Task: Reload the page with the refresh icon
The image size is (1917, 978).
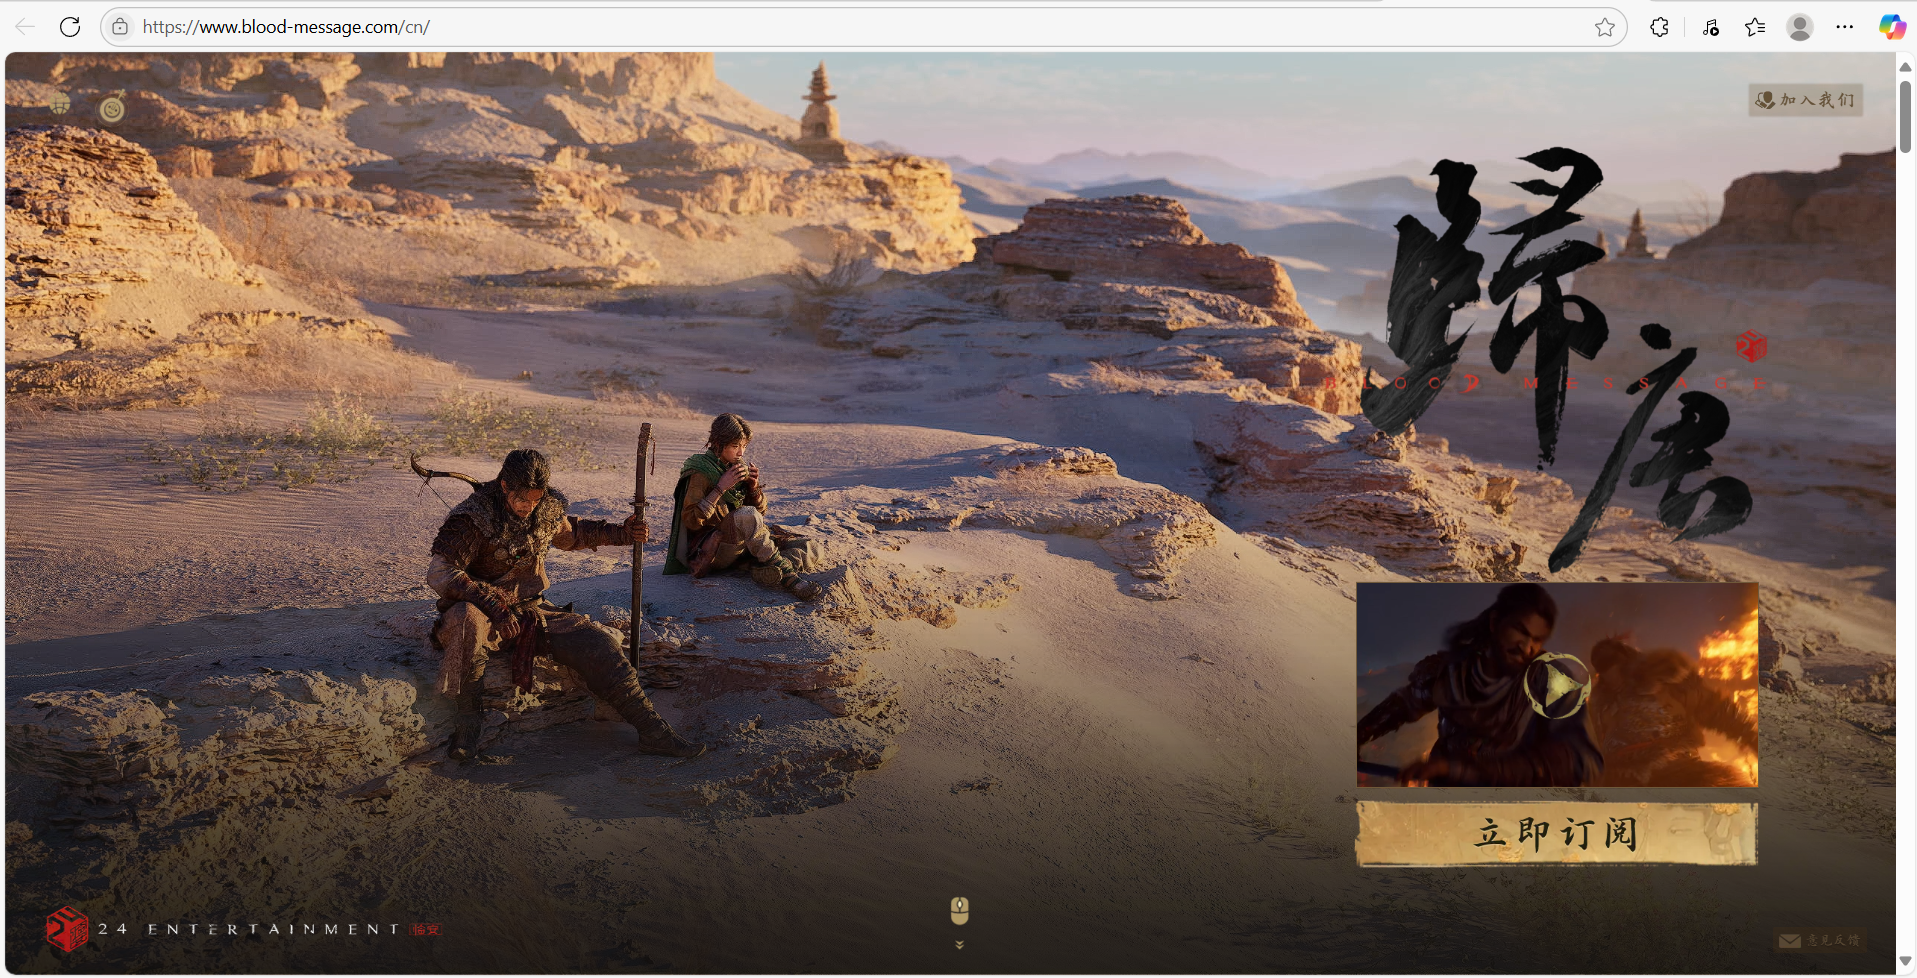Action: 70,27
